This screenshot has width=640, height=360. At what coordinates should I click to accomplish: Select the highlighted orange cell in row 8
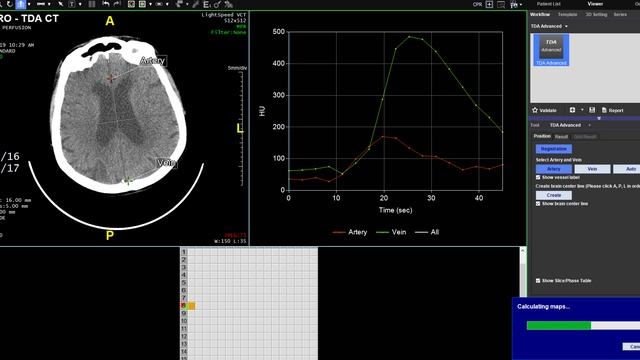click(191, 306)
